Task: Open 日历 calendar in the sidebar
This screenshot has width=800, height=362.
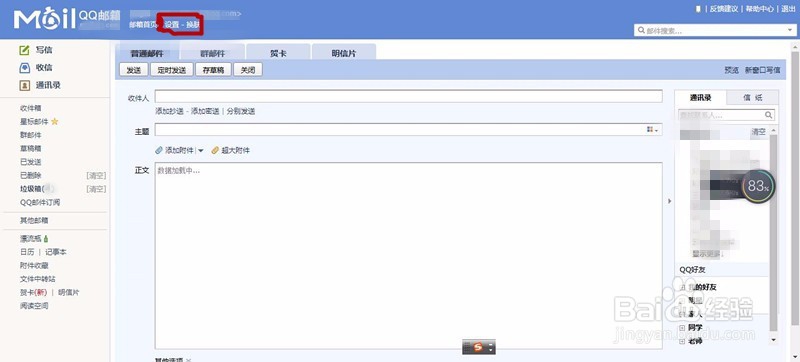Action: [27, 252]
